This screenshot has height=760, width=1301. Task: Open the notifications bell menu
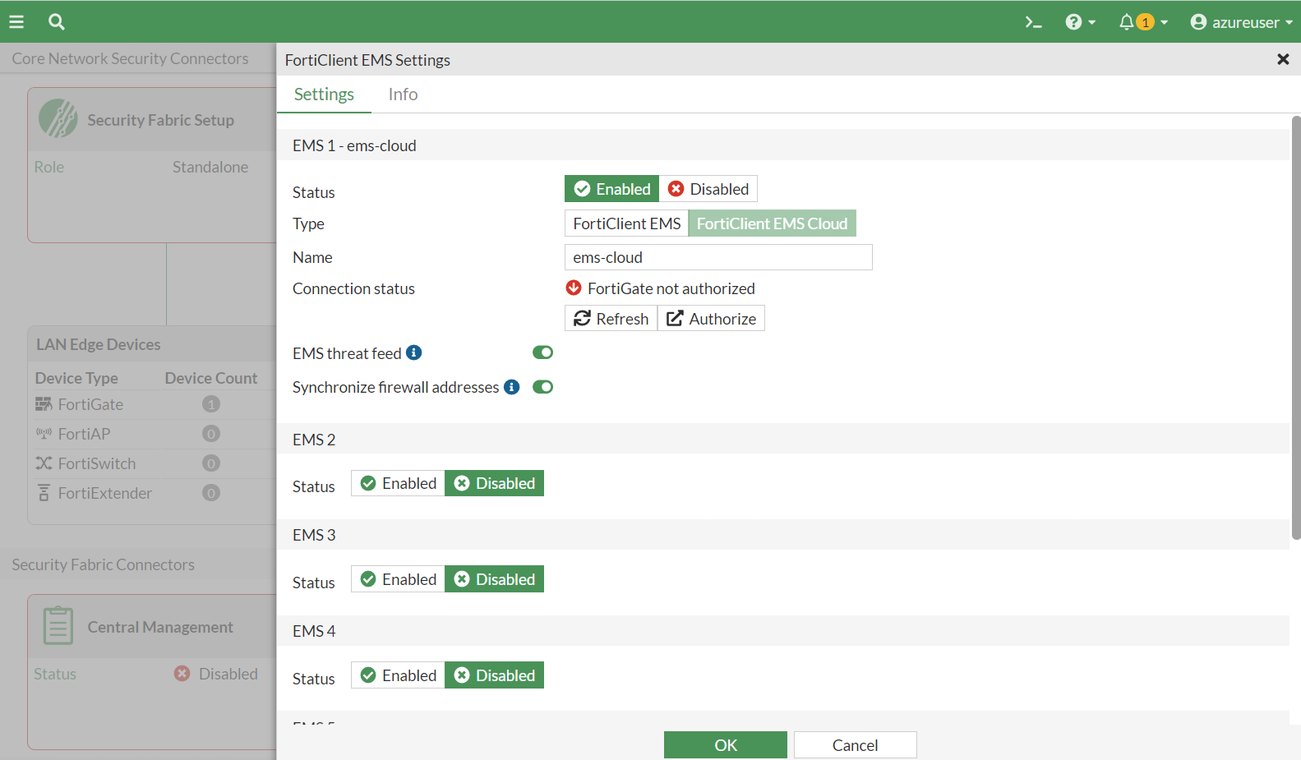coord(1143,22)
